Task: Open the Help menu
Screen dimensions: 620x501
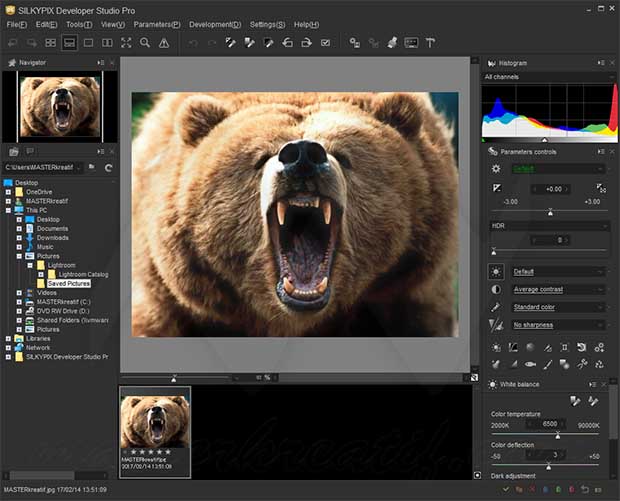Action: pyautogui.click(x=306, y=25)
